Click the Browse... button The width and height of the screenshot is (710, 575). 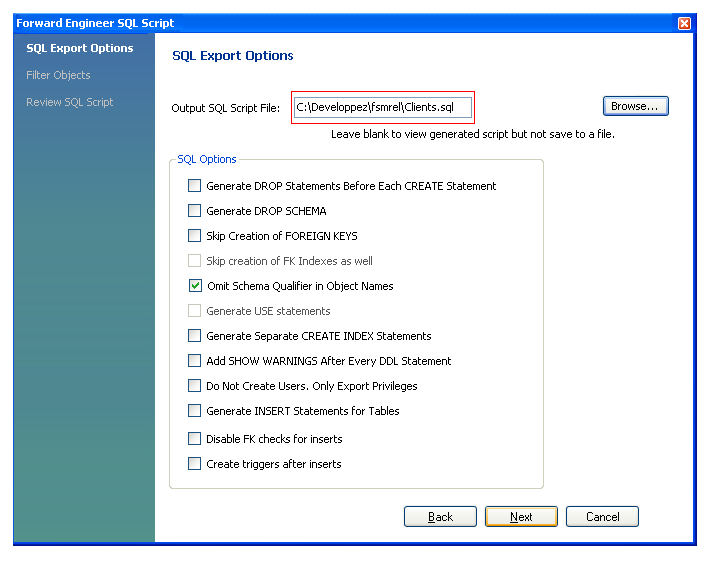[x=635, y=106]
